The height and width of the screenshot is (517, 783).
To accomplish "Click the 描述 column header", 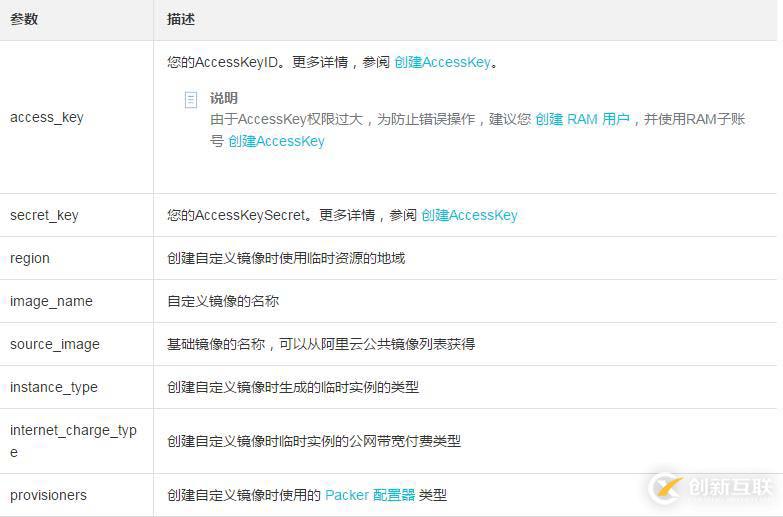I will click(x=181, y=19).
